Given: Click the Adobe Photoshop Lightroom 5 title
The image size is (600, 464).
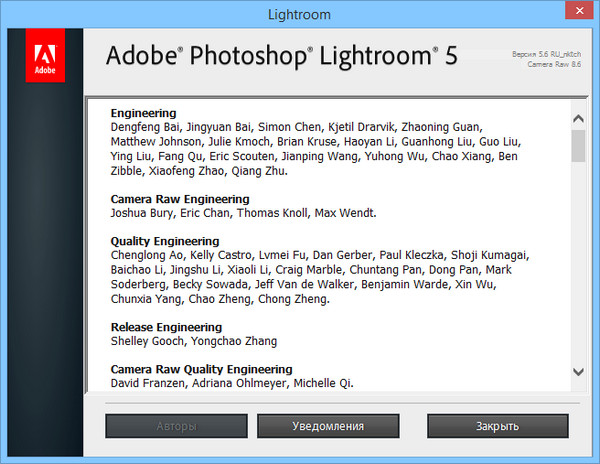Looking at the screenshot, I should (281, 55).
